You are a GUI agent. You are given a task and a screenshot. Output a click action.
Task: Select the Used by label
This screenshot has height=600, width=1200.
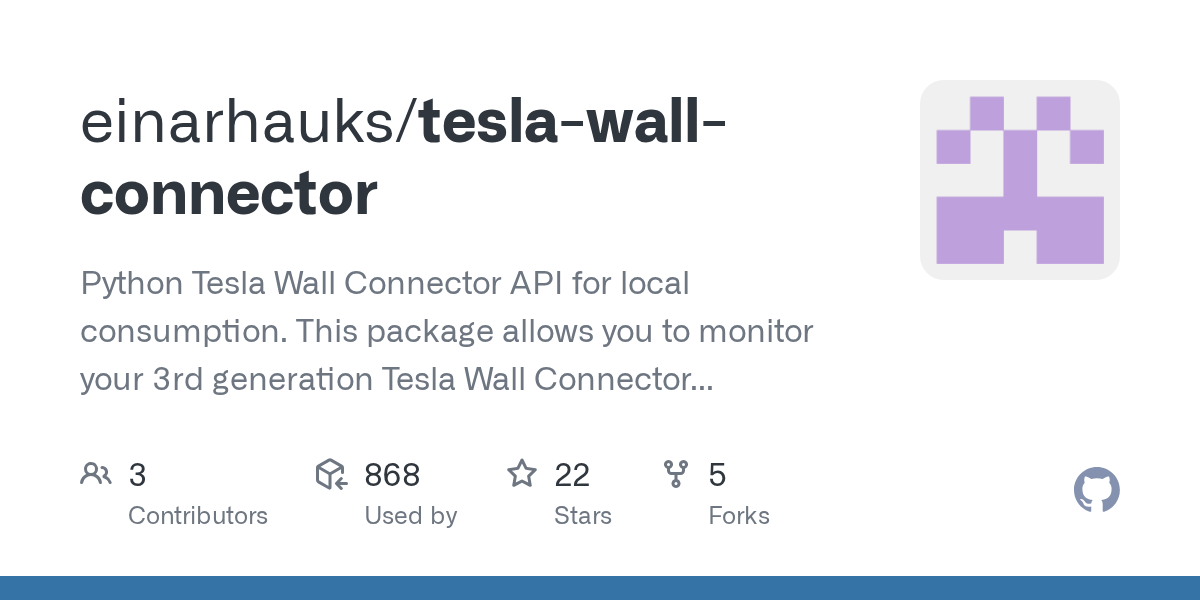click(410, 516)
